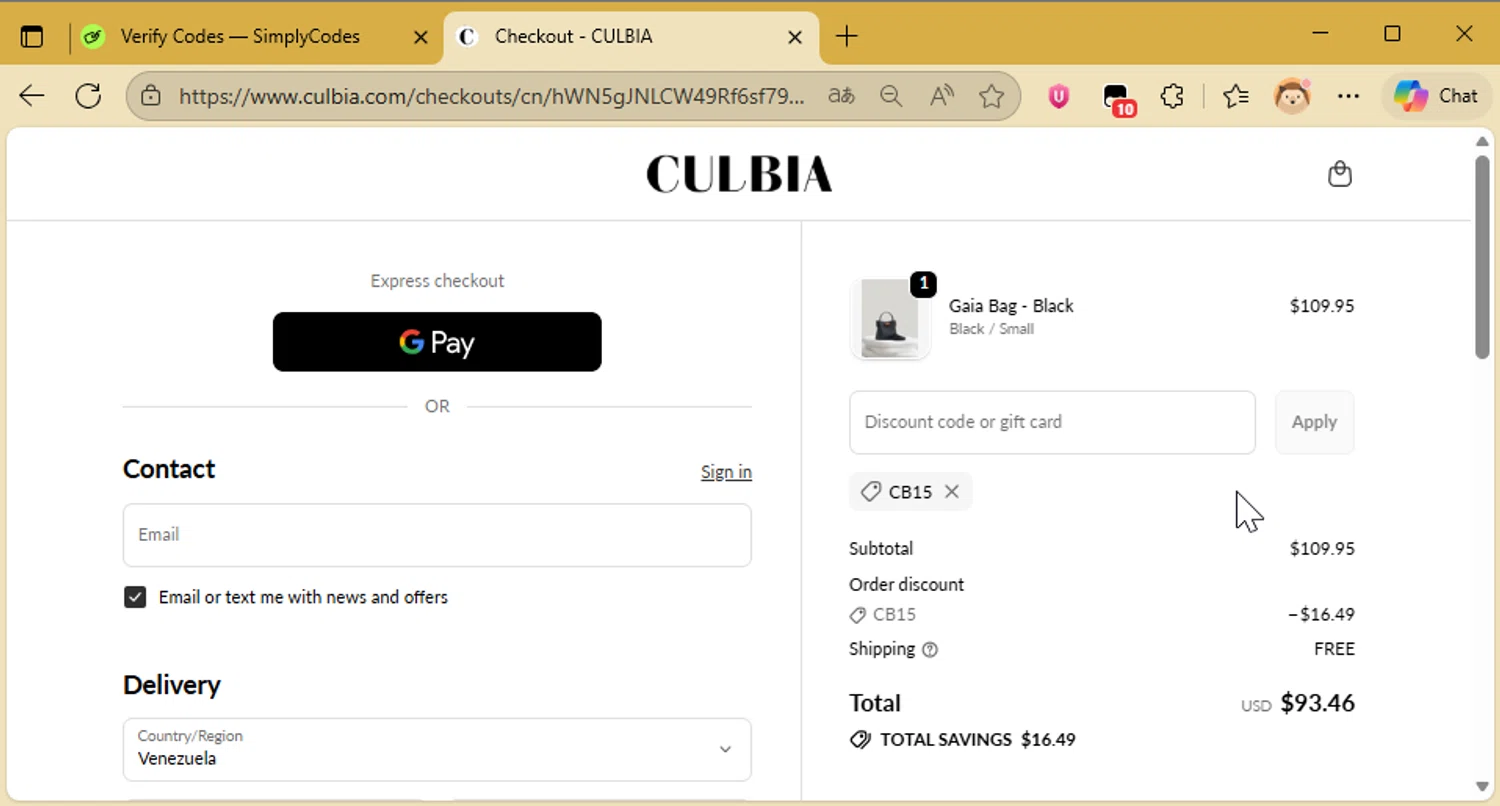Click the Gaia Bag - Black title

pyautogui.click(x=1011, y=306)
